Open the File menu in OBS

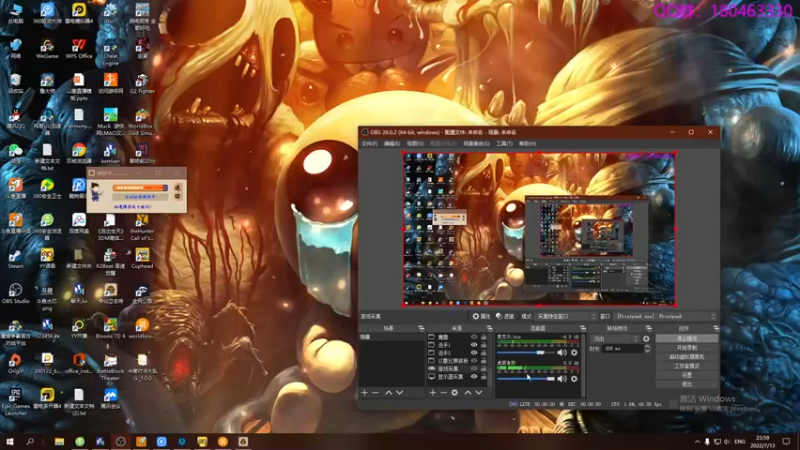(x=369, y=144)
